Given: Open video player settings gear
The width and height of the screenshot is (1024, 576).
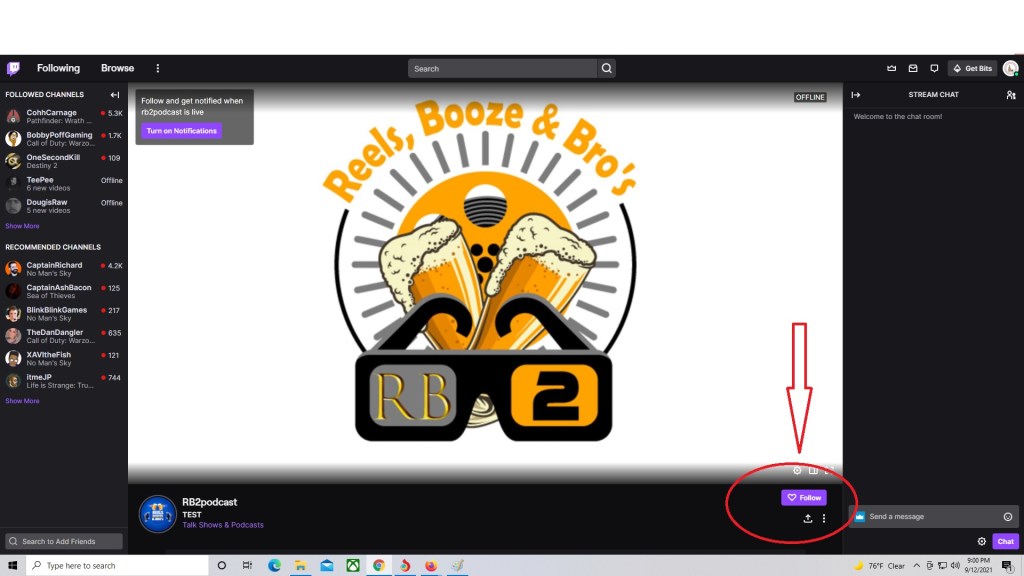Looking at the screenshot, I should pyautogui.click(x=797, y=471).
